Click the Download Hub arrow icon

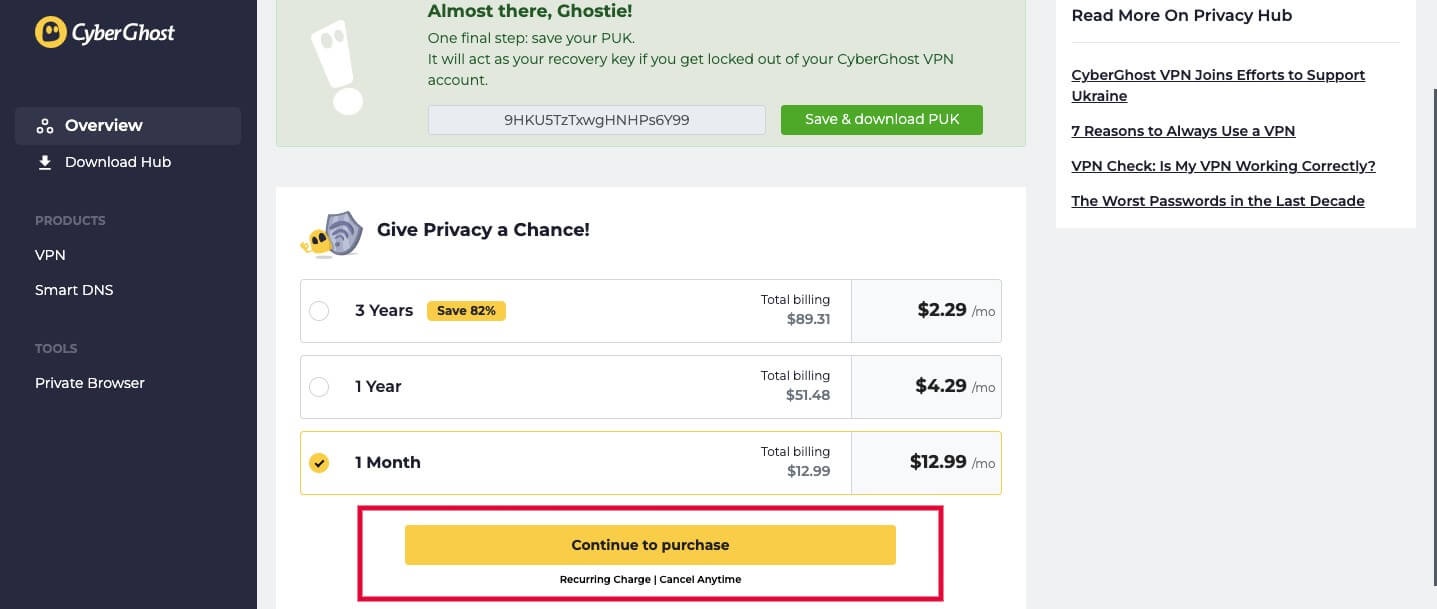tap(44, 162)
